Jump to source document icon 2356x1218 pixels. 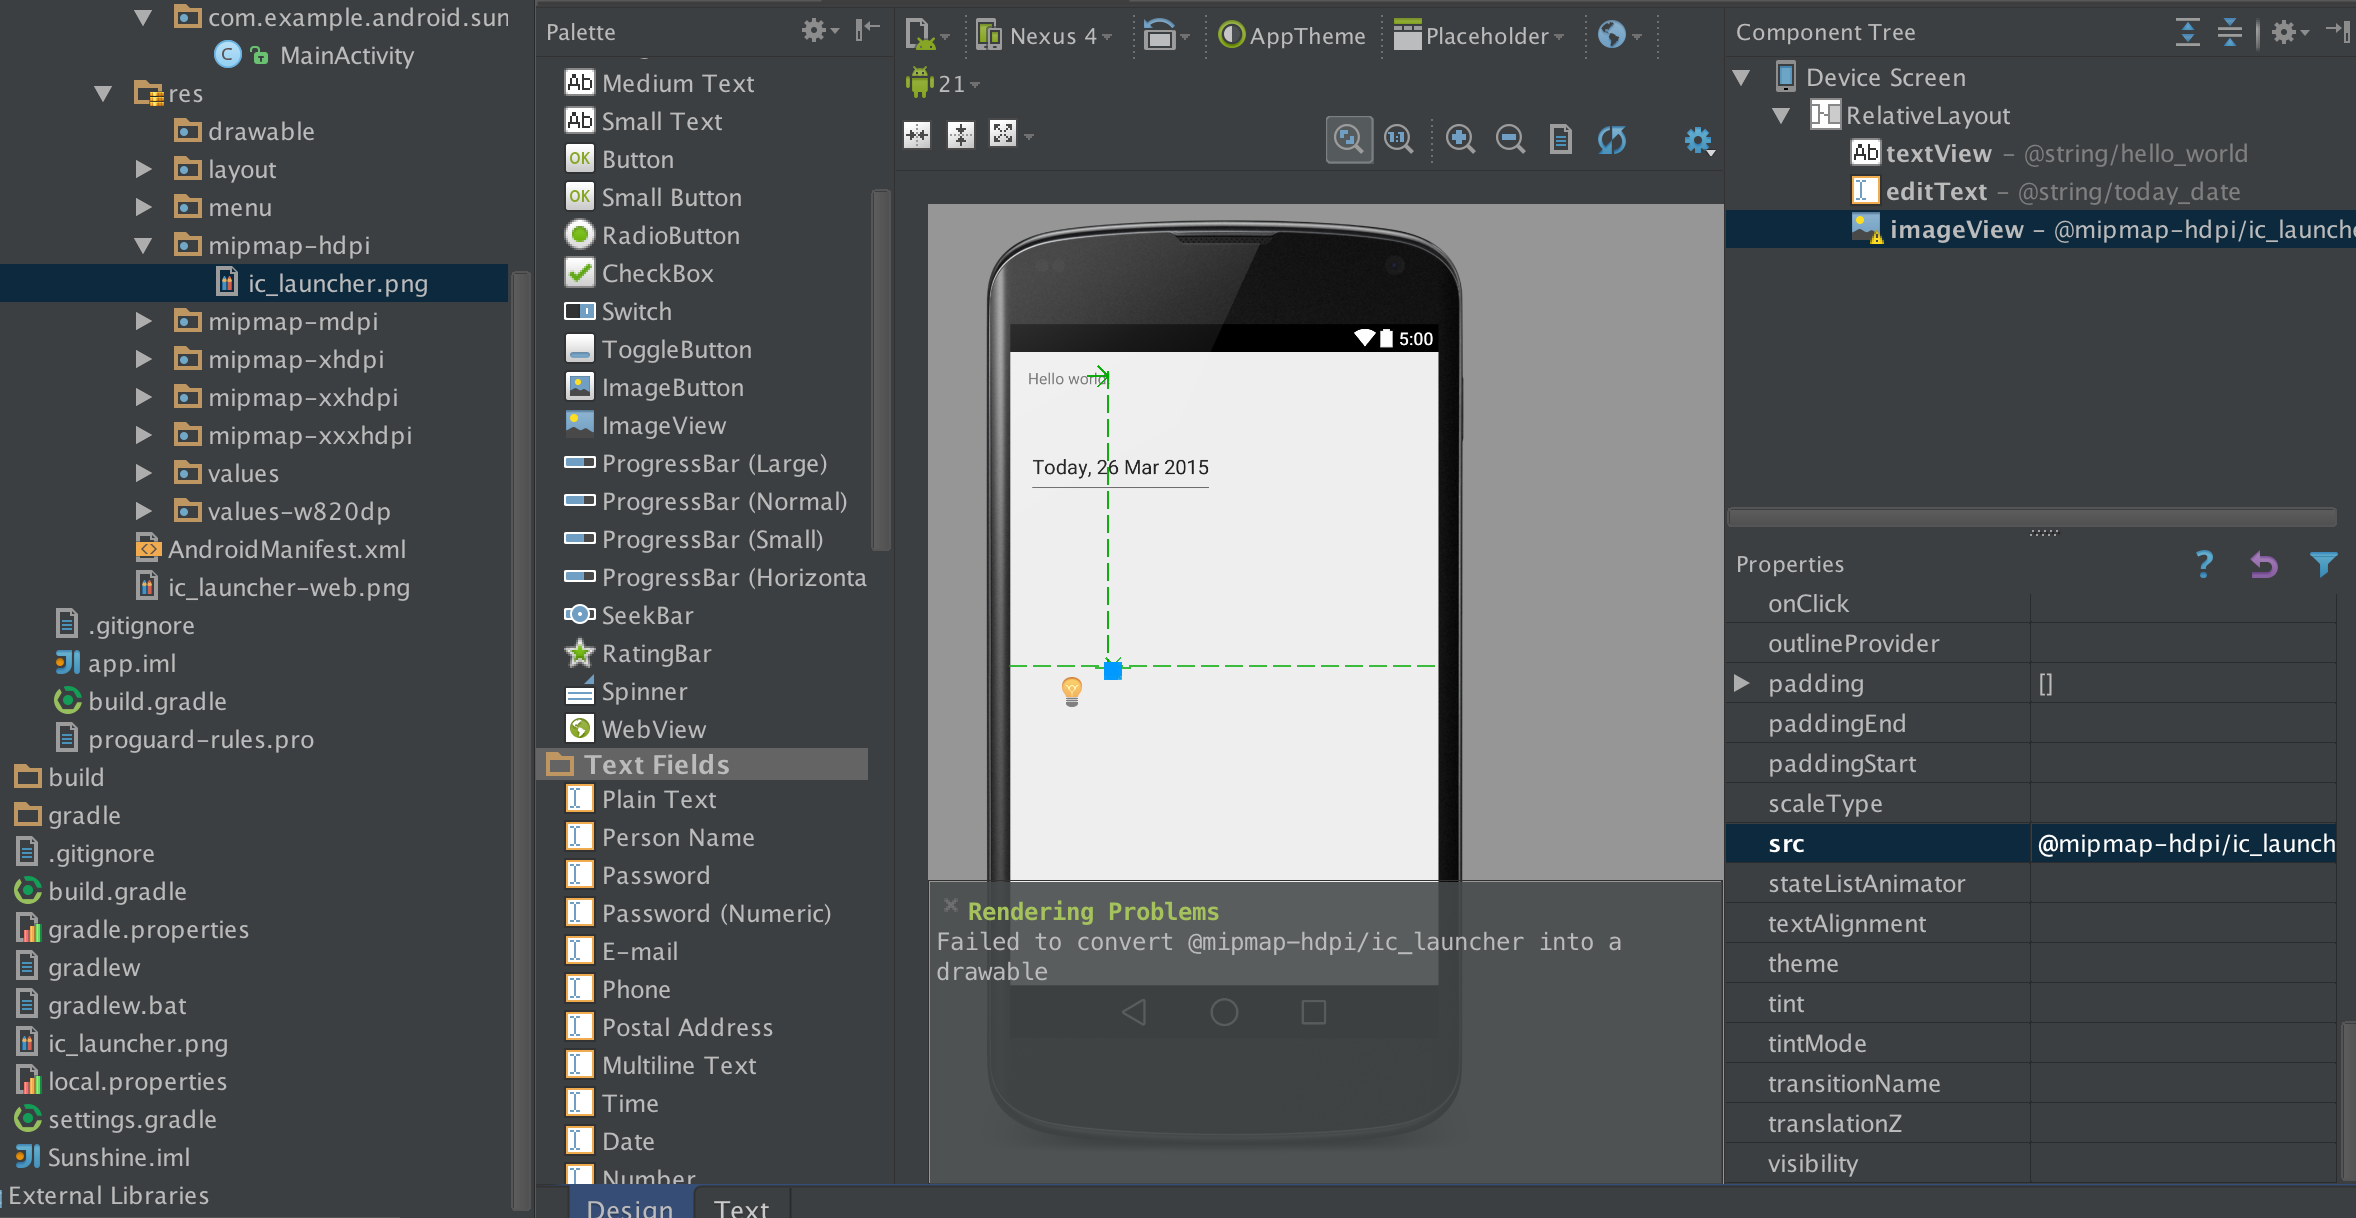1560,139
